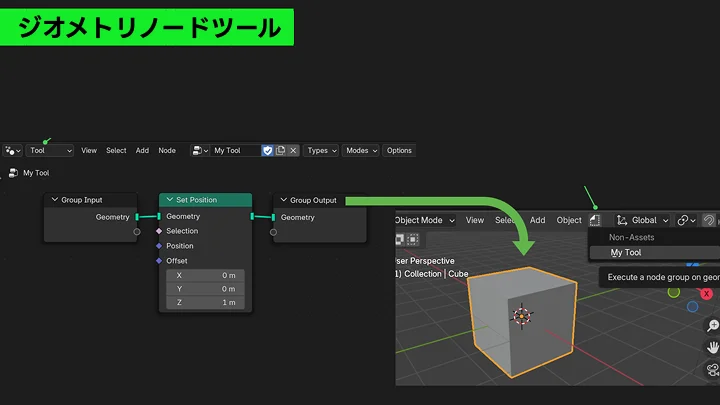This screenshot has width=720, height=405.
Task: Unlink the My Tool node group
Action: [293, 151]
